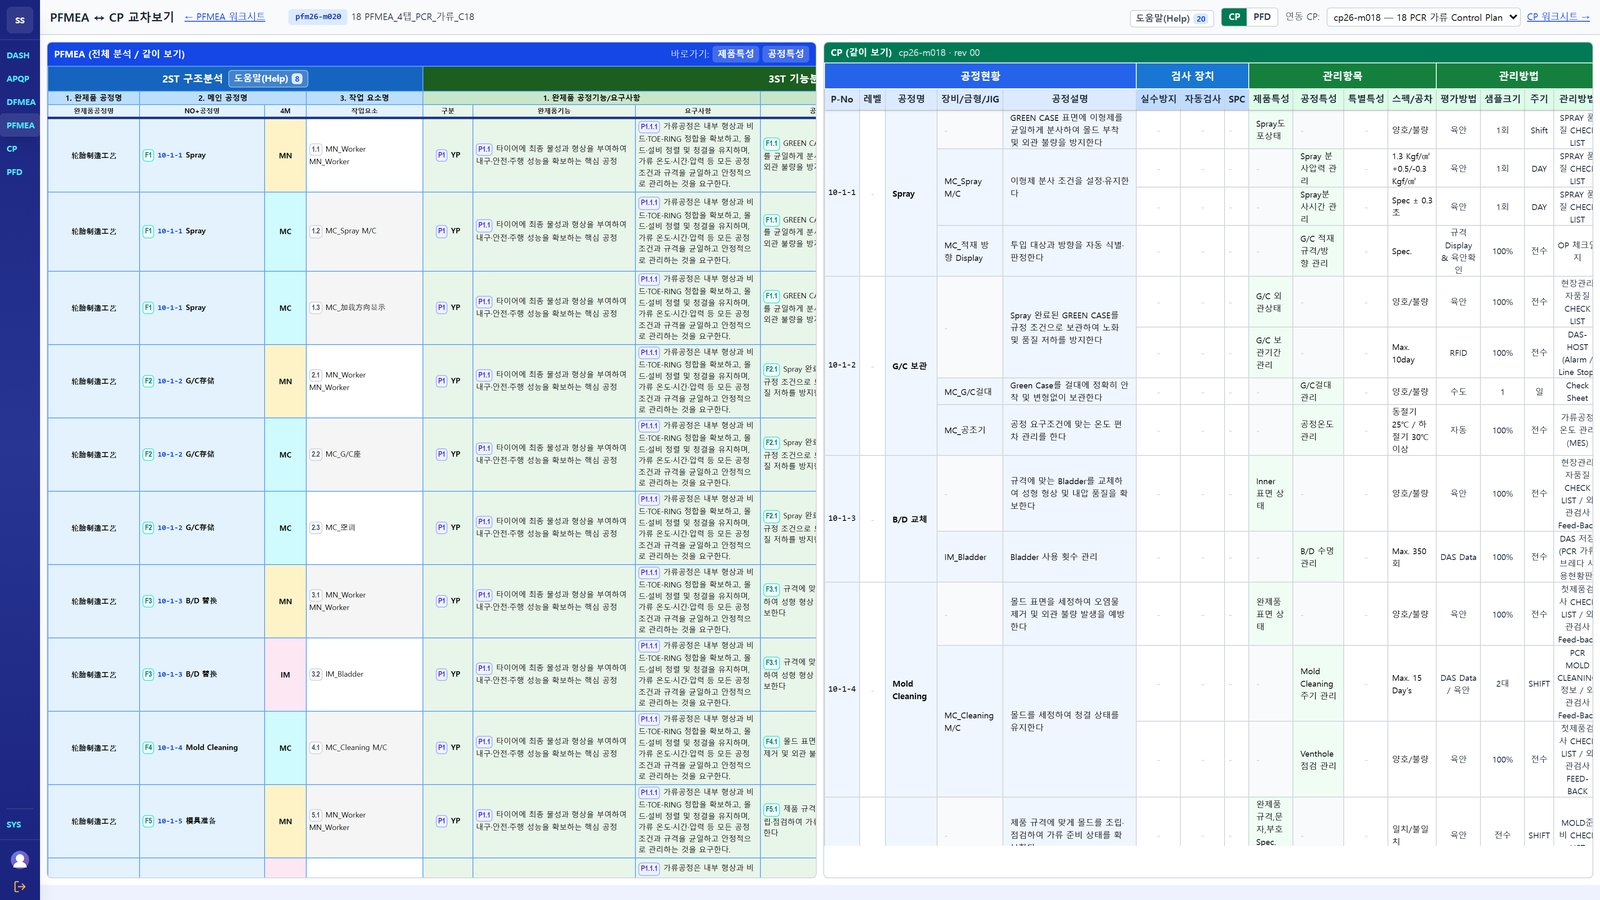Select CP item in left sidebar
Image resolution: width=1600 pixels, height=900 pixels.
click(x=12, y=149)
